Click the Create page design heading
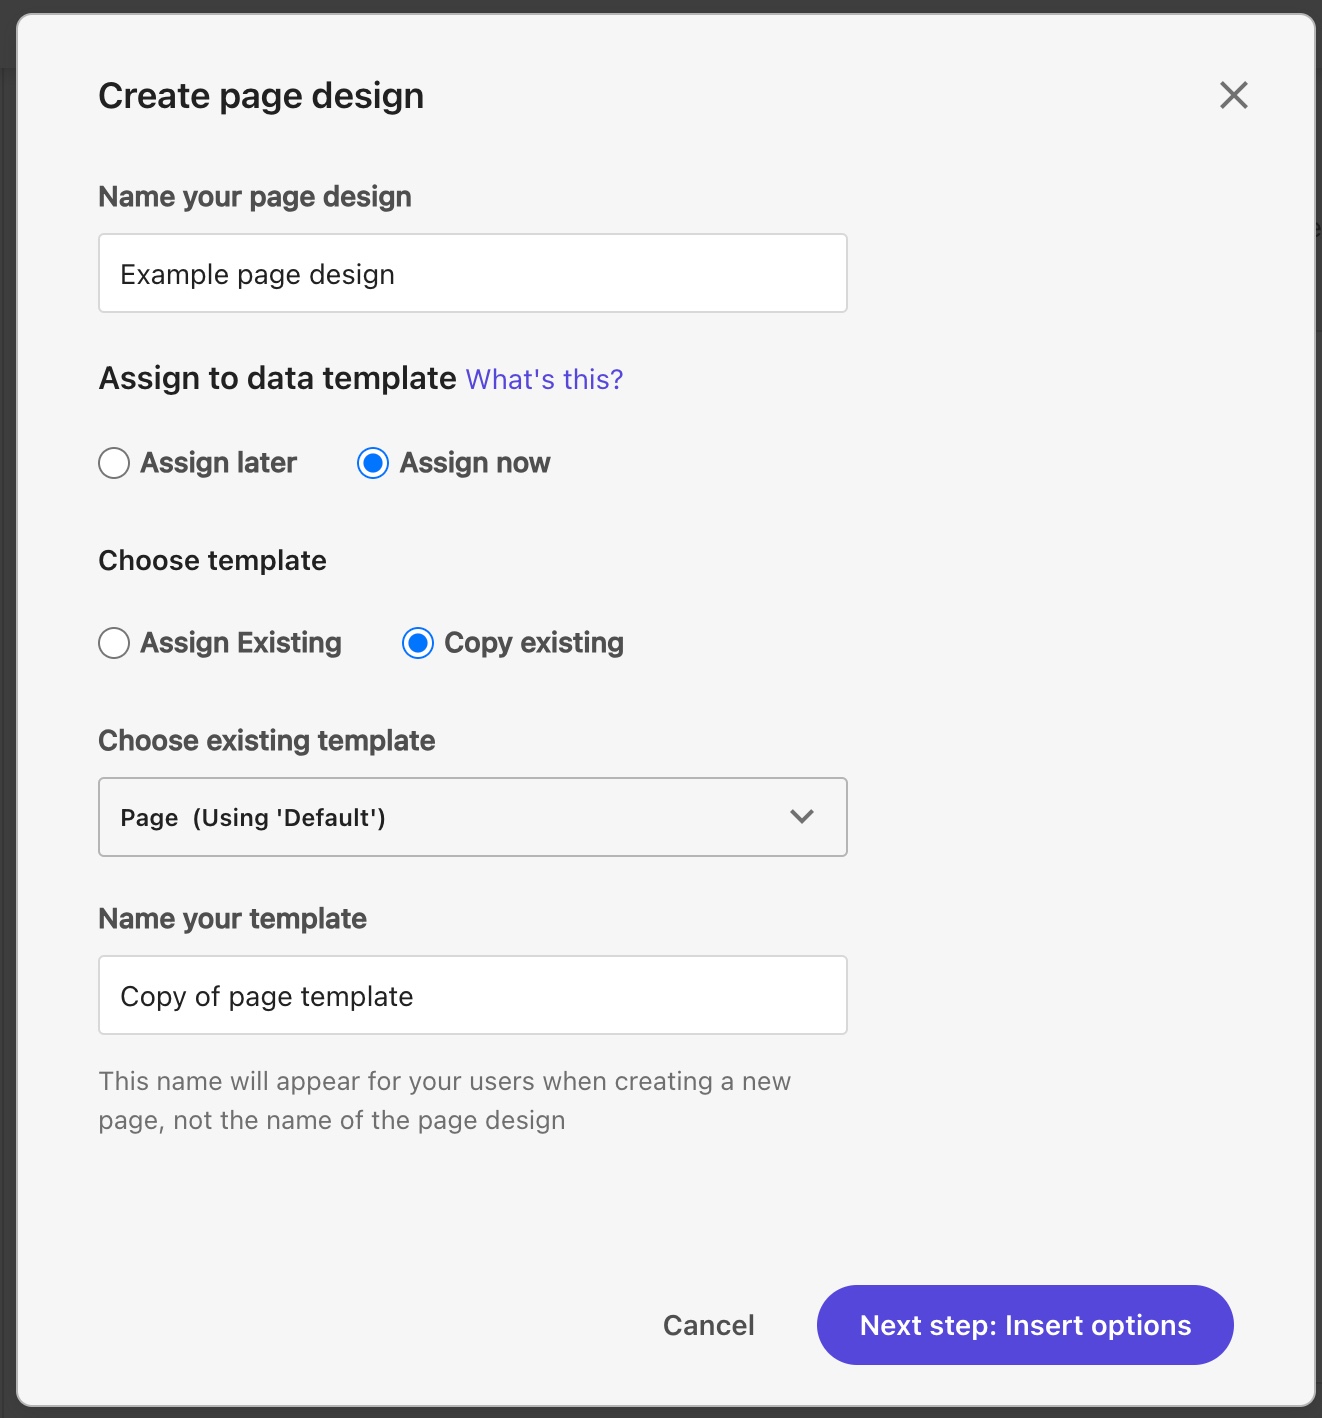 260,95
